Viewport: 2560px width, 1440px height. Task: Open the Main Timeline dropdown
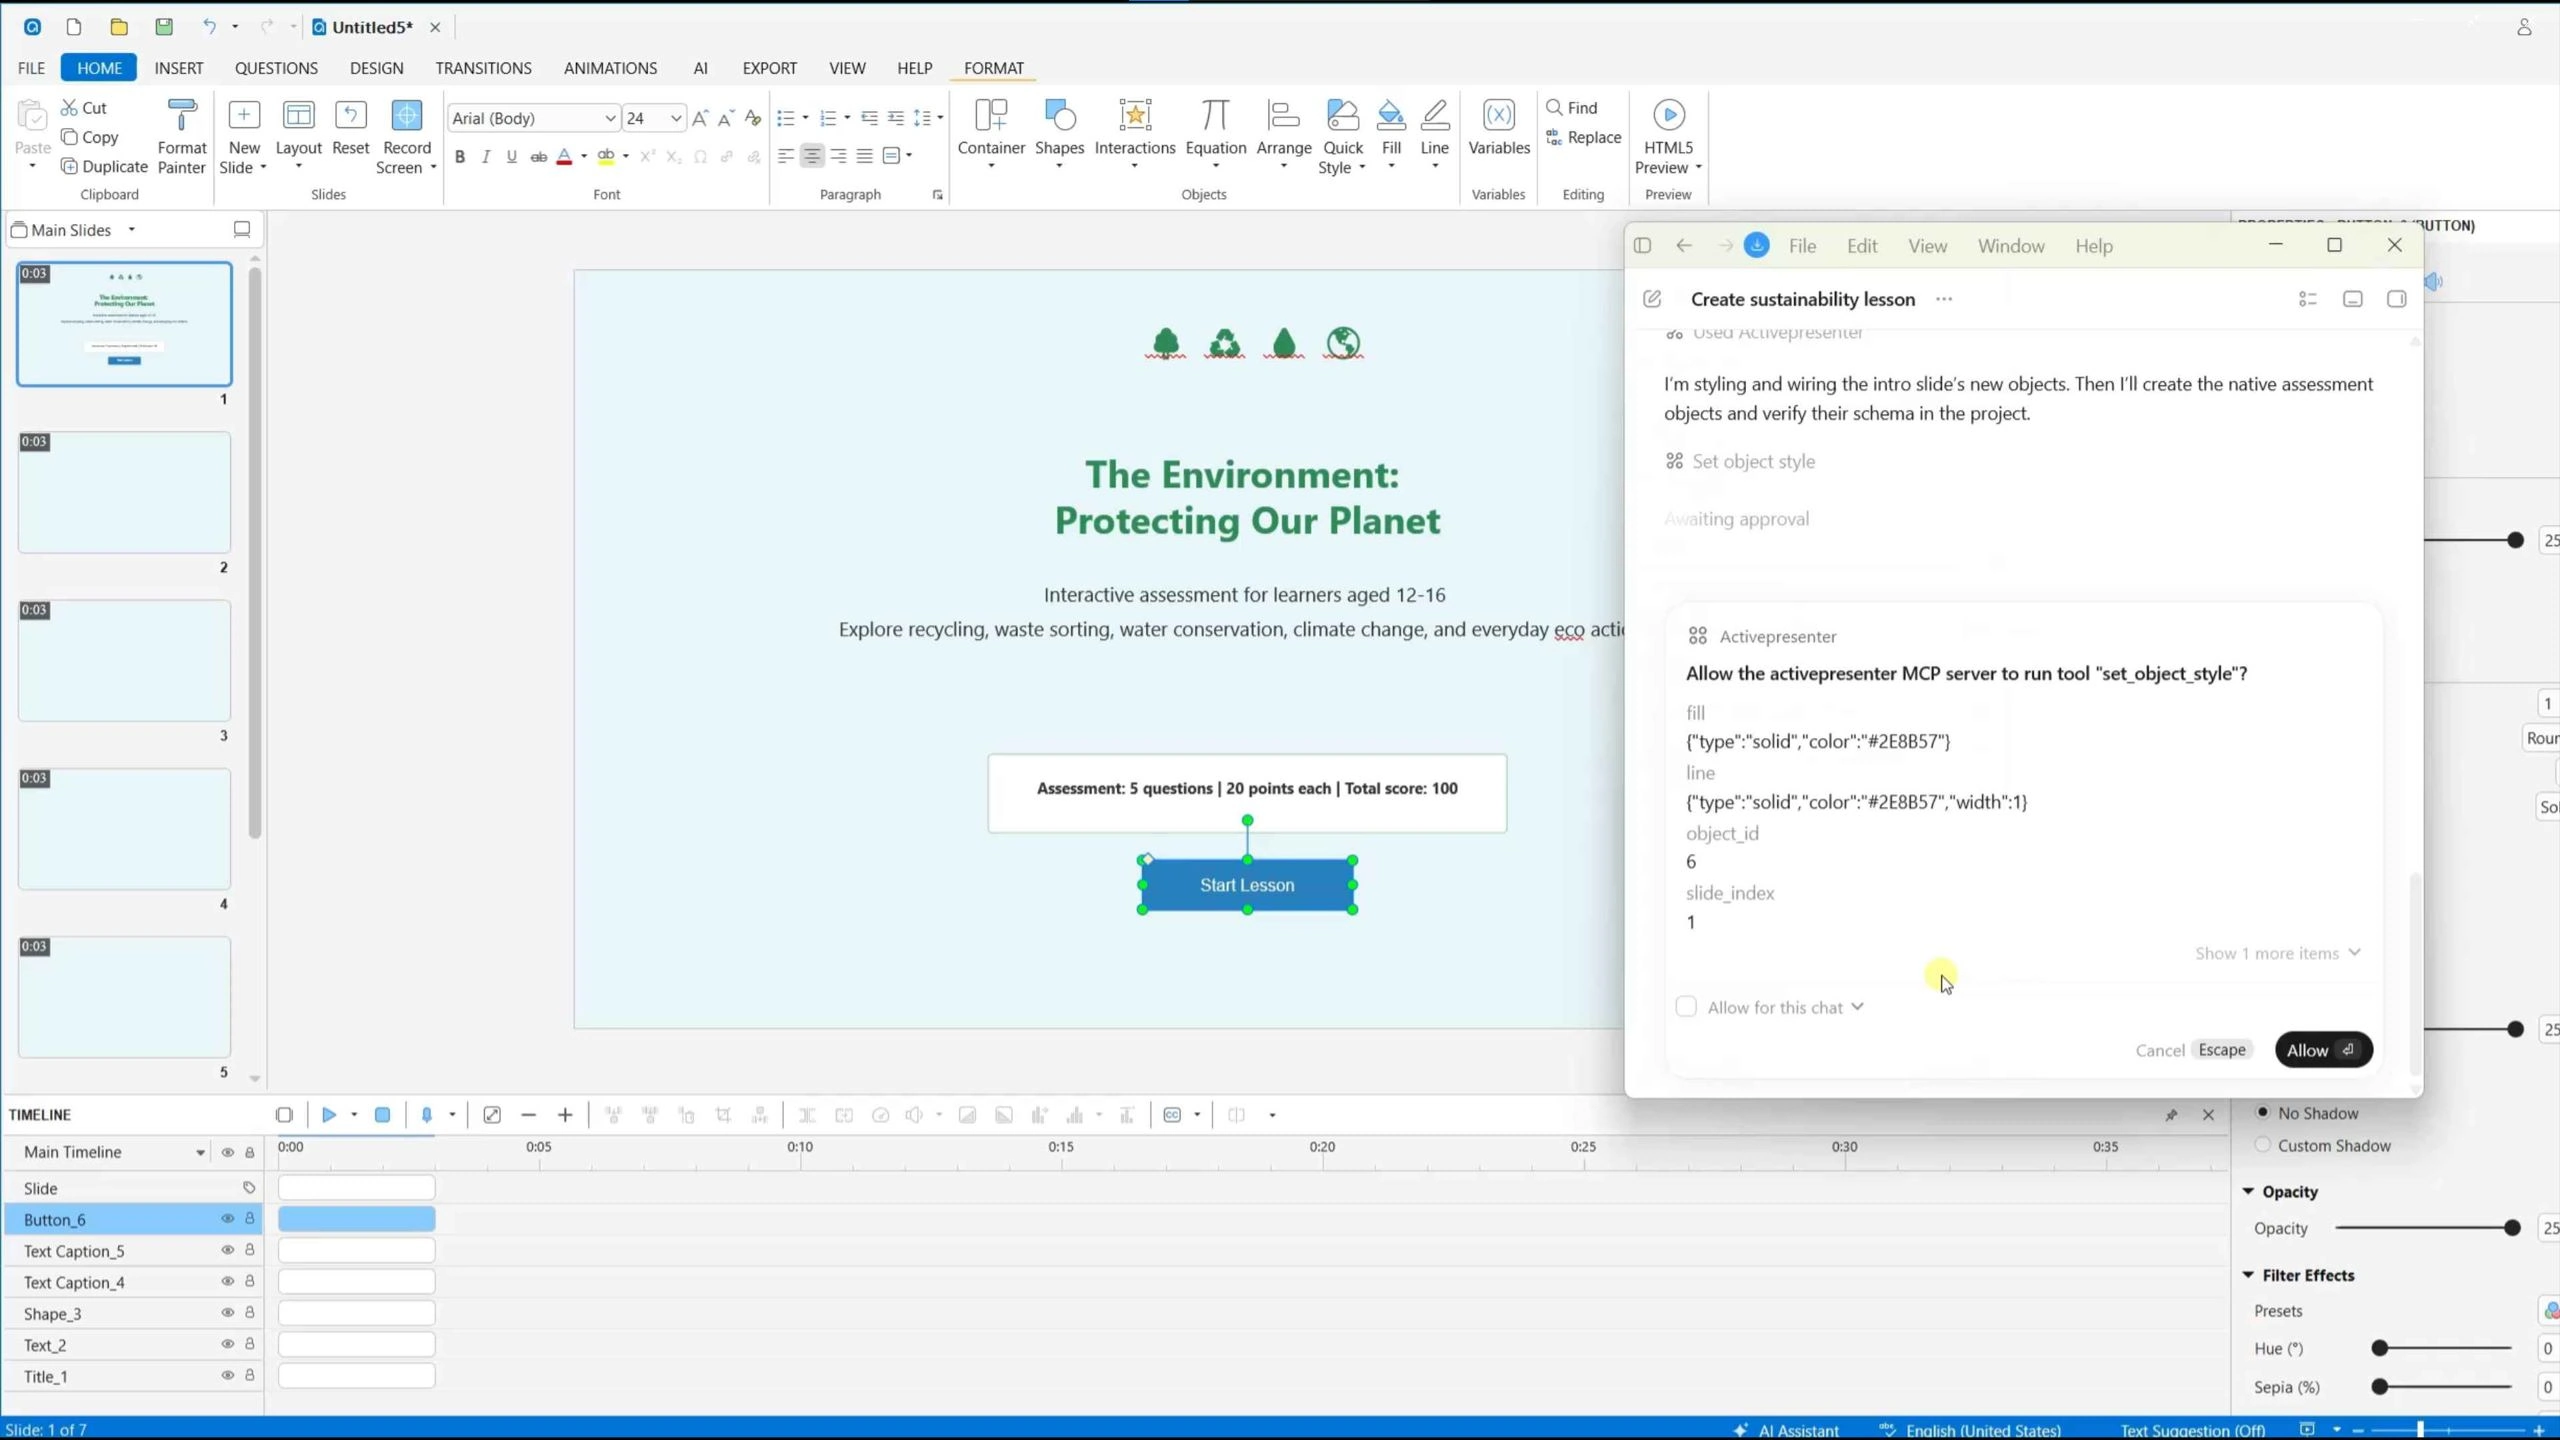pyautogui.click(x=200, y=1153)
